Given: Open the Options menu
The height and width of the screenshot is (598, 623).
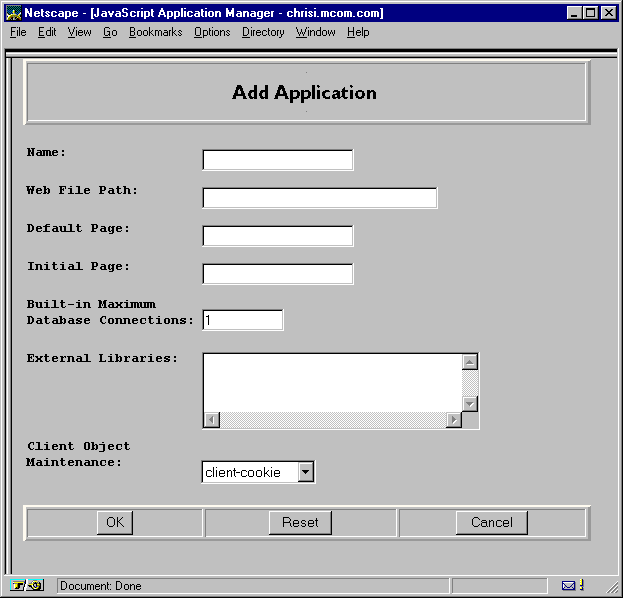Looking at the screenshot, I should coord(212,32).
